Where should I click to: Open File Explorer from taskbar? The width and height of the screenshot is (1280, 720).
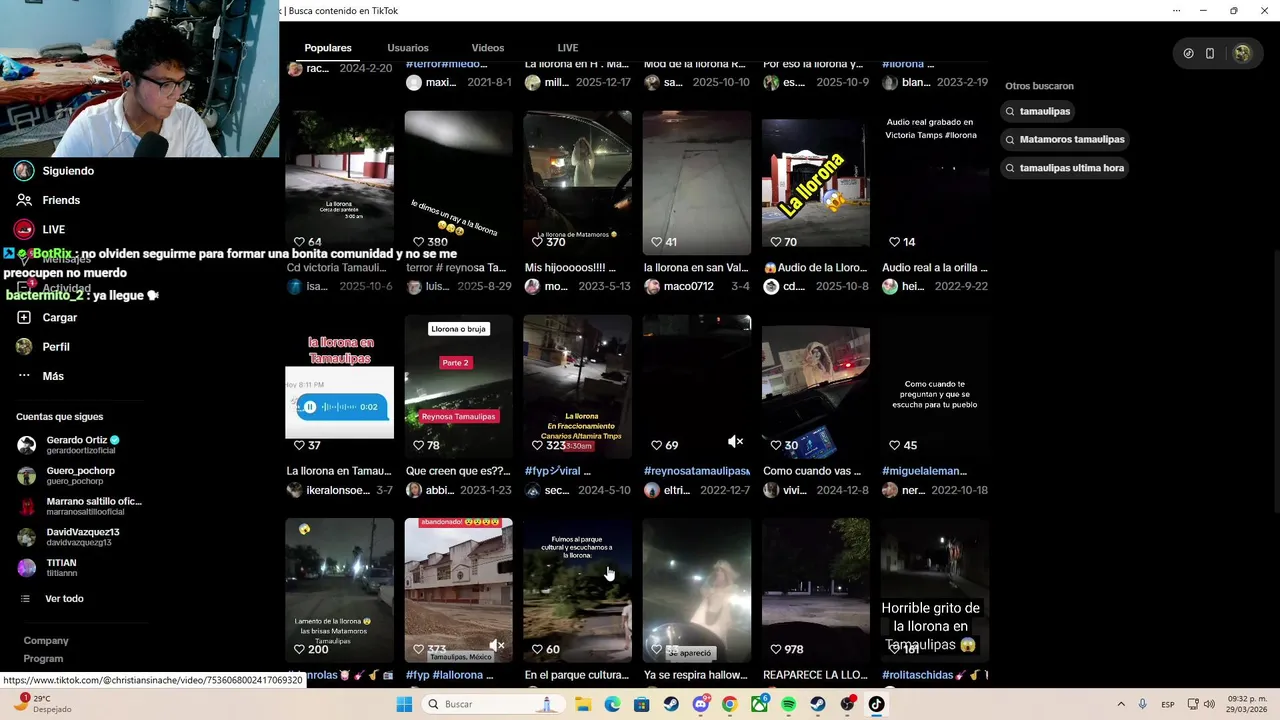583,704
